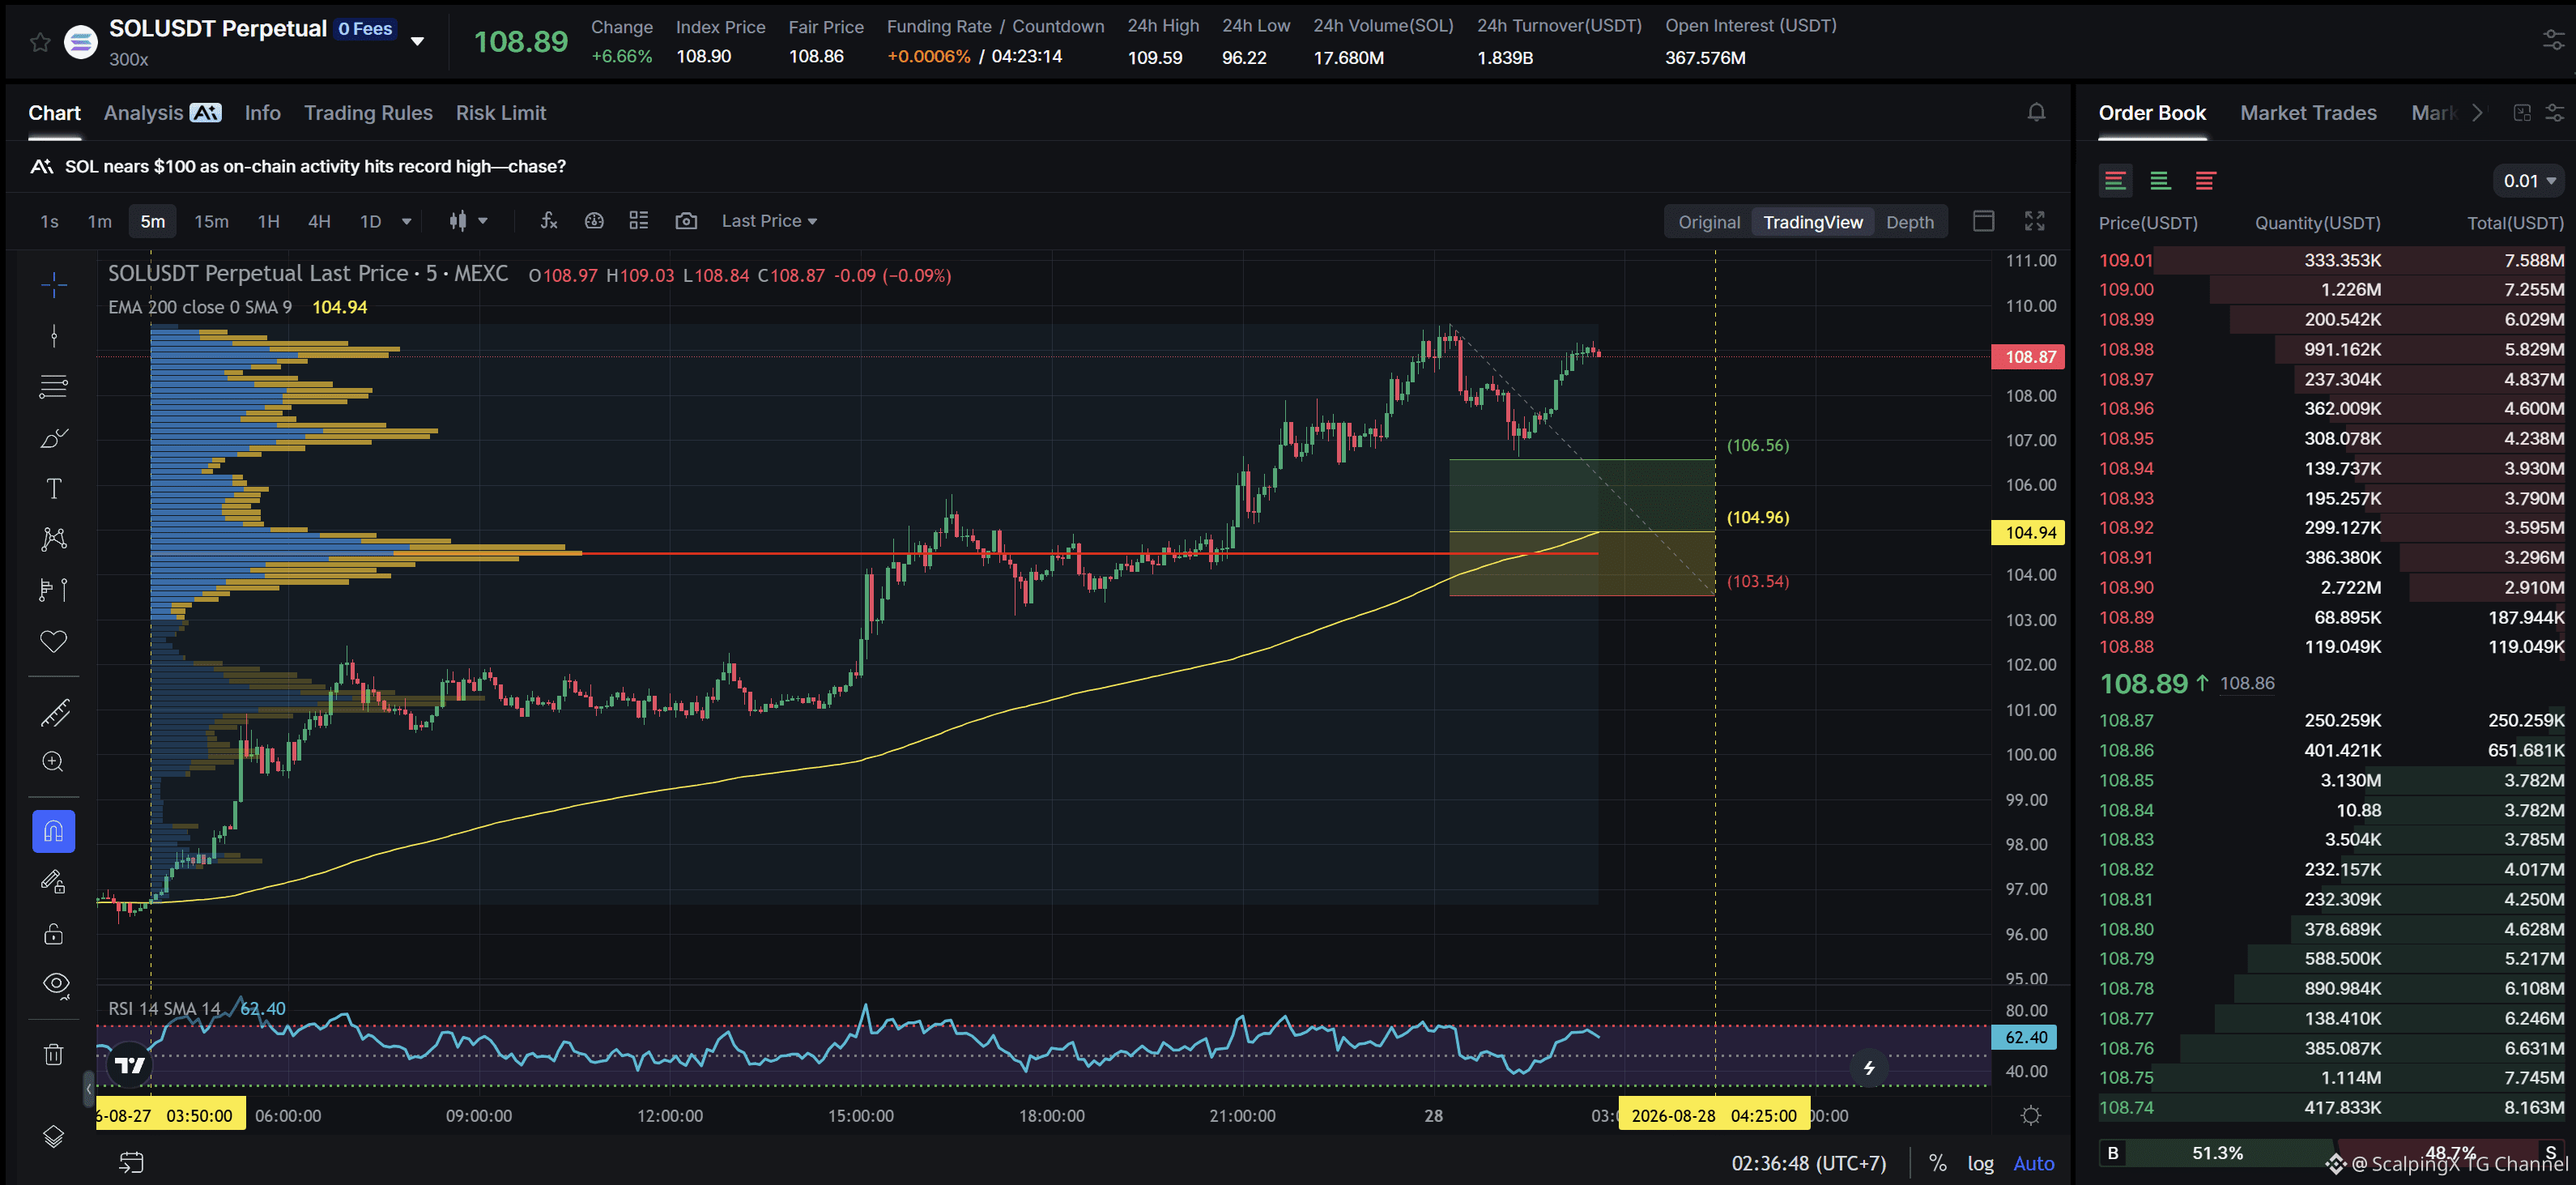
Task: Open the forecasting and position tools
Action: click(x=54, y=590)
